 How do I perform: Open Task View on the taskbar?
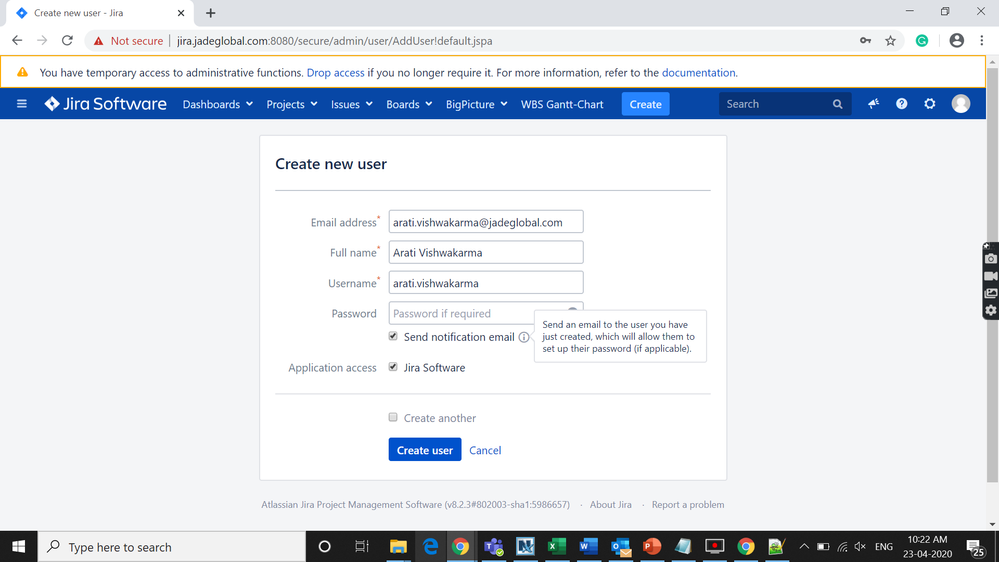click(361, 547)
